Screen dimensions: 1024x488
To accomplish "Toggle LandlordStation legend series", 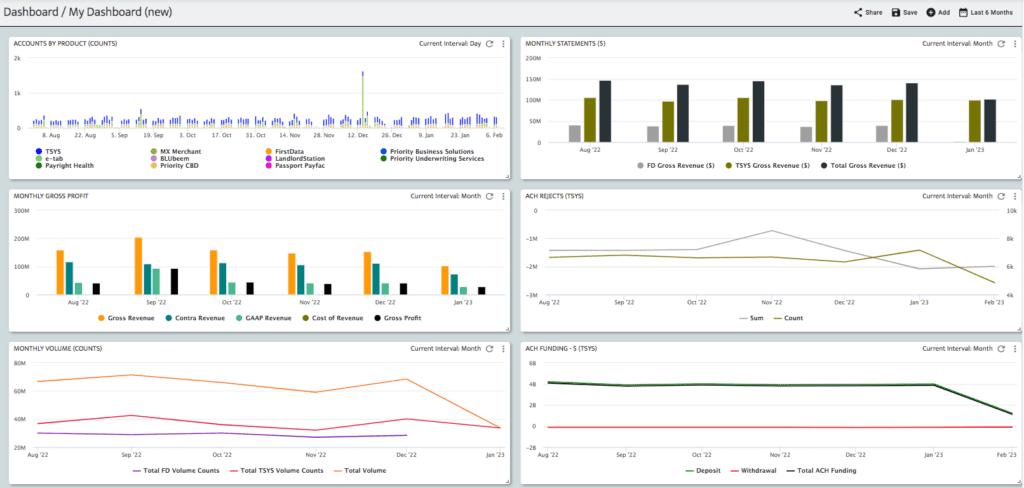I will coord(295,159).
